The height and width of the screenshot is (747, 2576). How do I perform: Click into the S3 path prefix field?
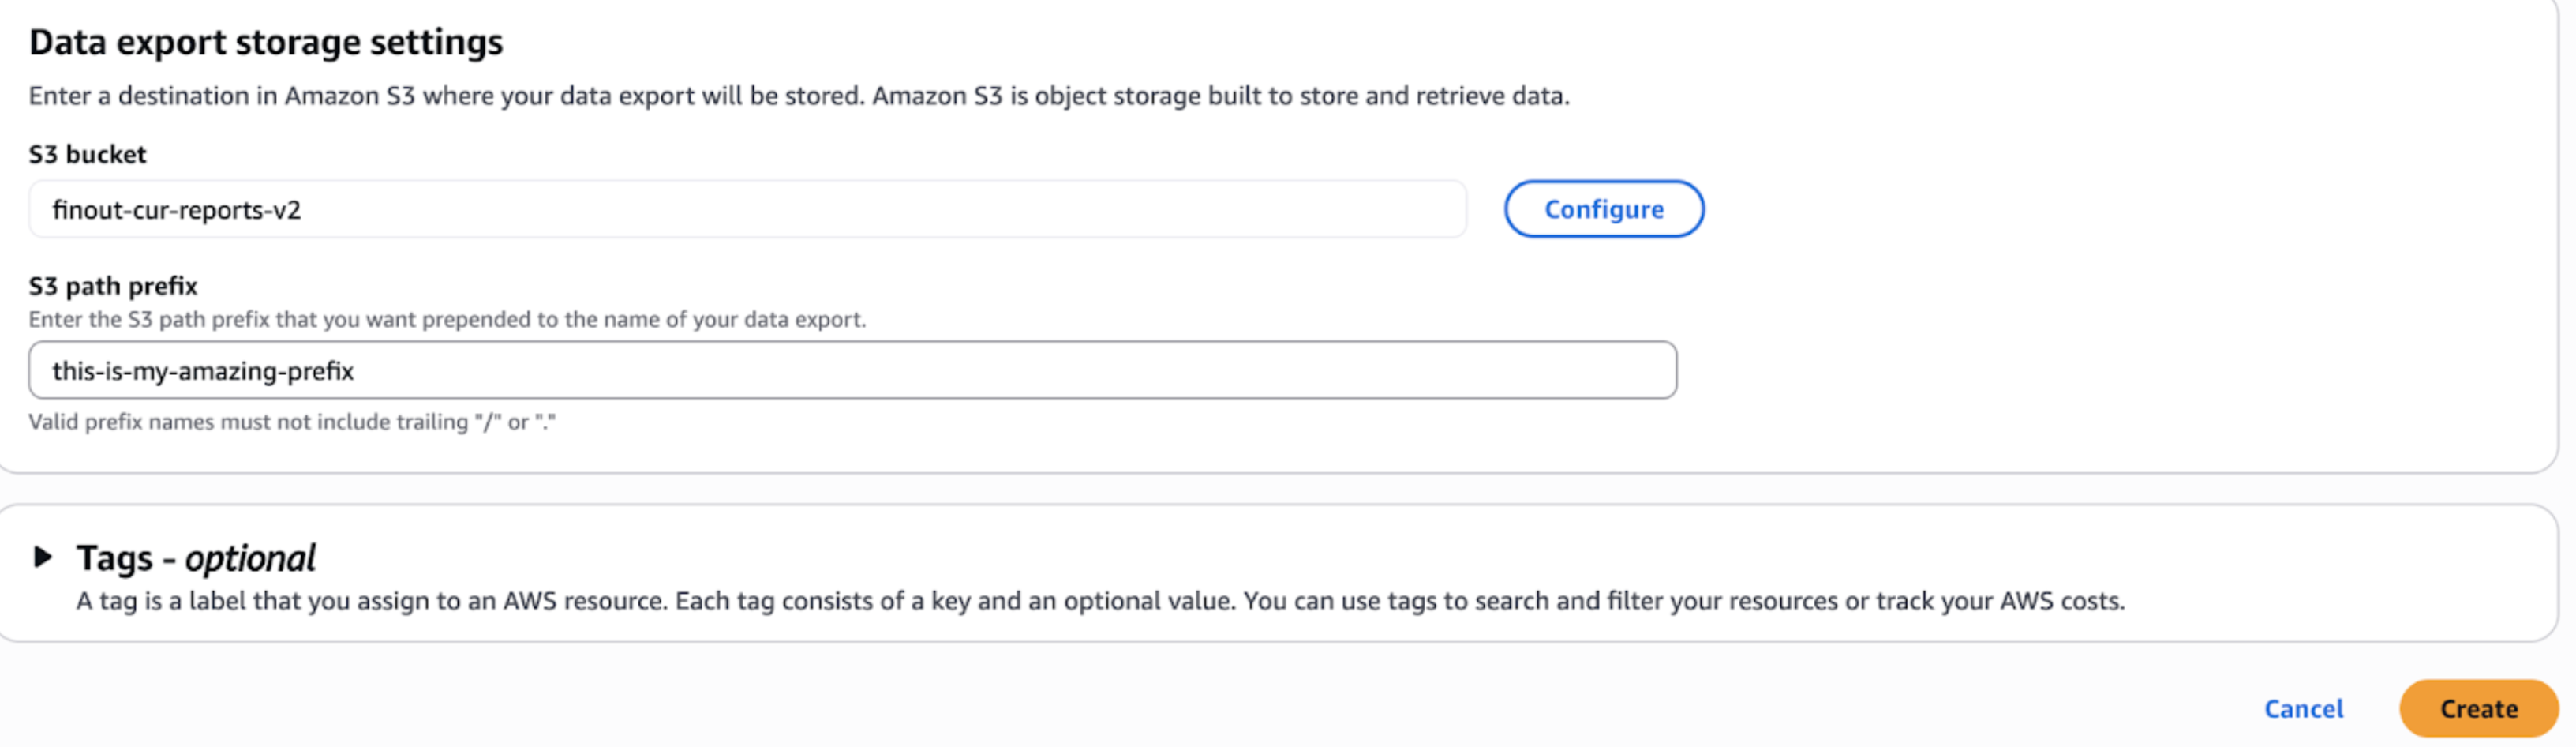852,371
